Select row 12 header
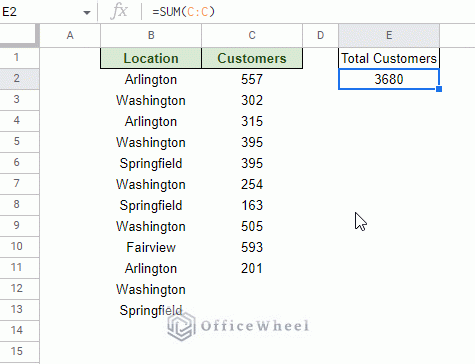The height and width of the screenshot is (364, 475). (19, 289)
